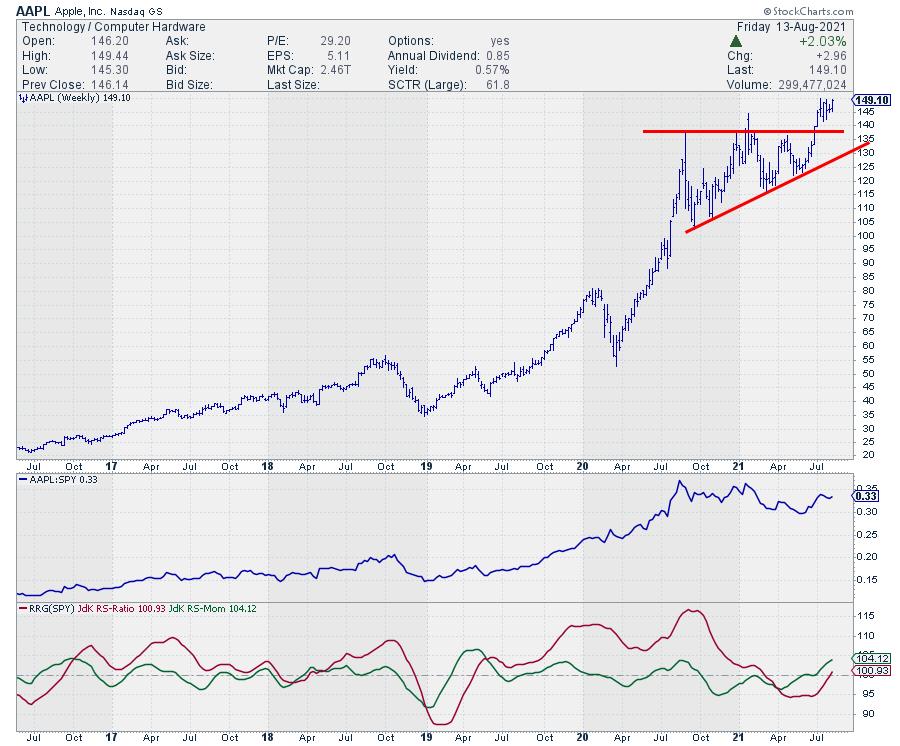Select the horizontal red resistance line

(742, 131)
